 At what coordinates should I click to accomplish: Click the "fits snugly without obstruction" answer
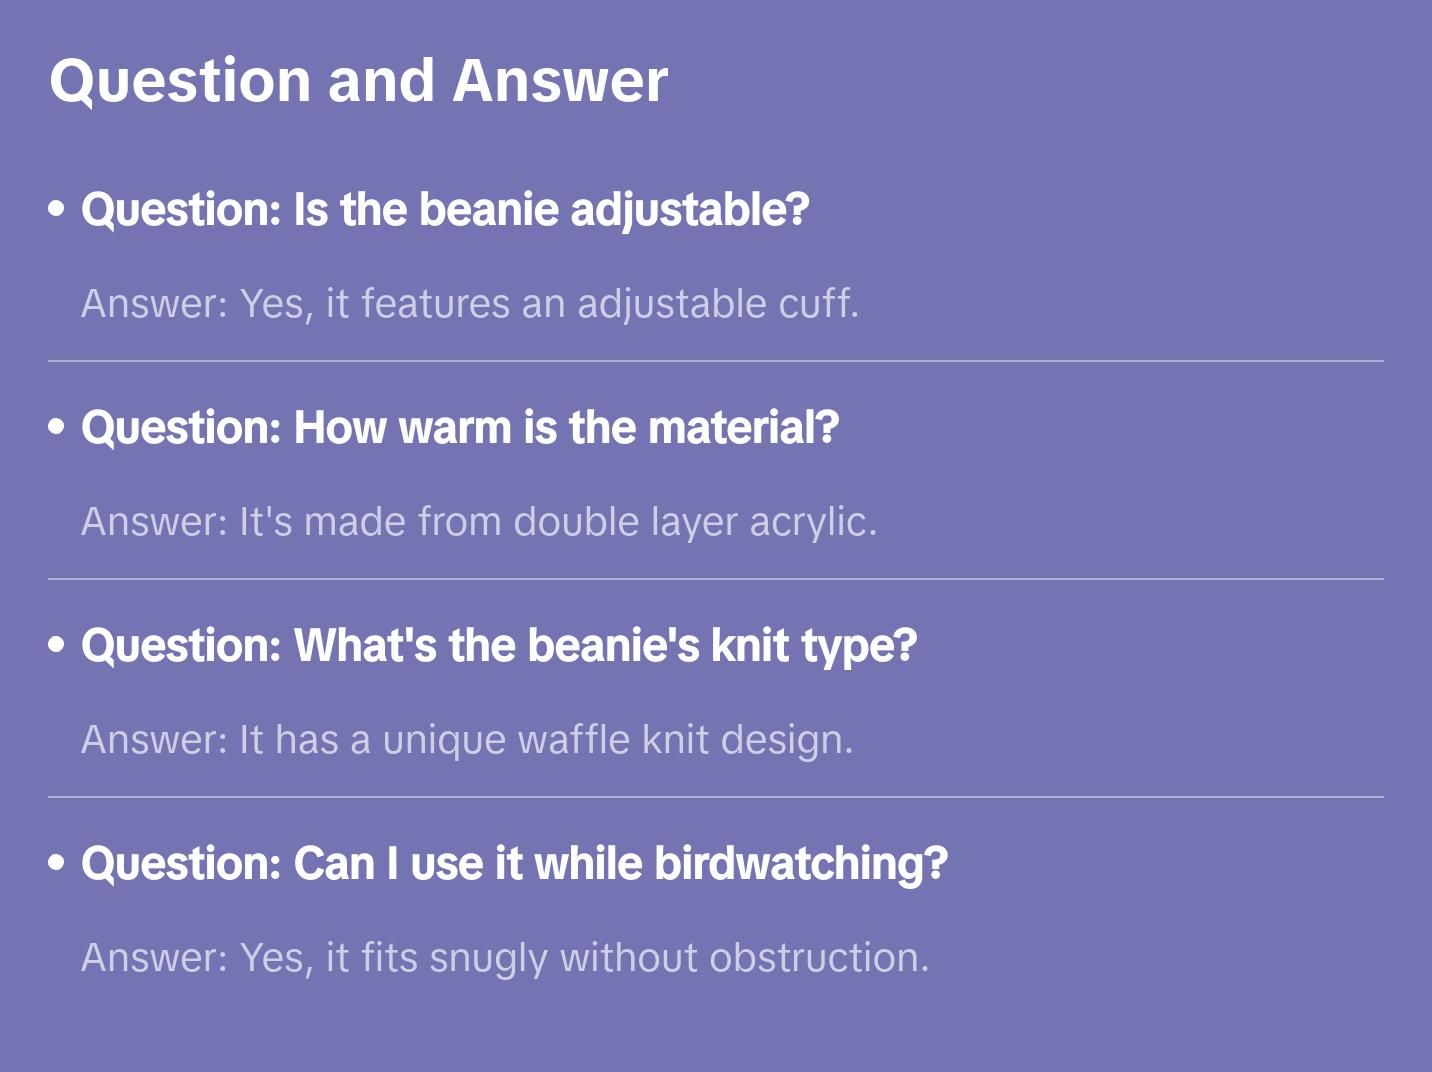(505, 958)
